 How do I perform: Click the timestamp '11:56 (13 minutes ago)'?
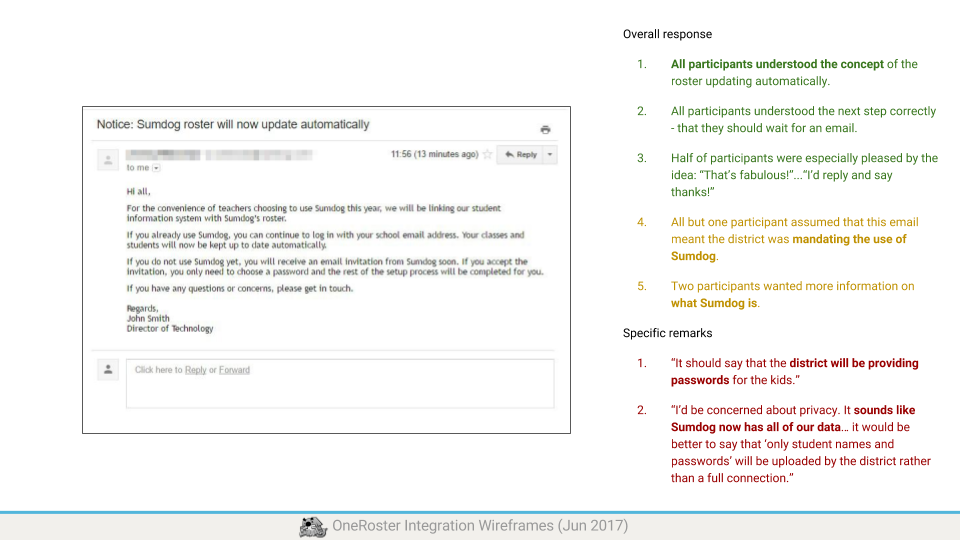coord(435,154)
